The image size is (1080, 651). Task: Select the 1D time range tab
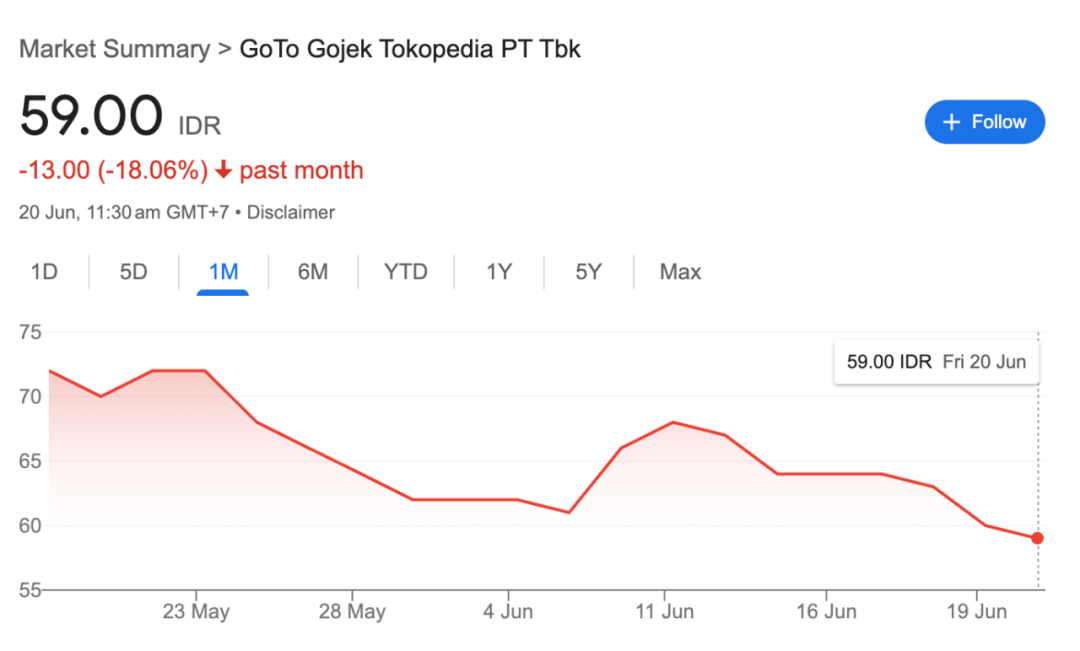pos(44,272)
